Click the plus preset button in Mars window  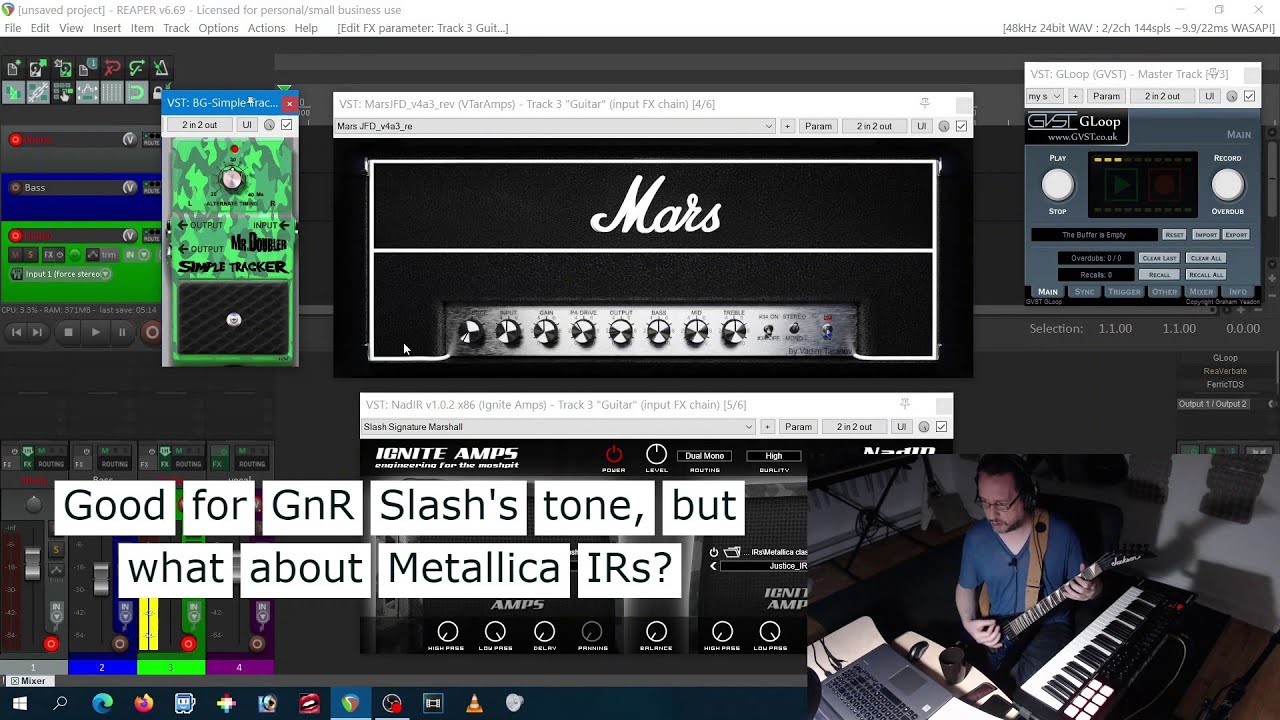click(x=788, y=126)
